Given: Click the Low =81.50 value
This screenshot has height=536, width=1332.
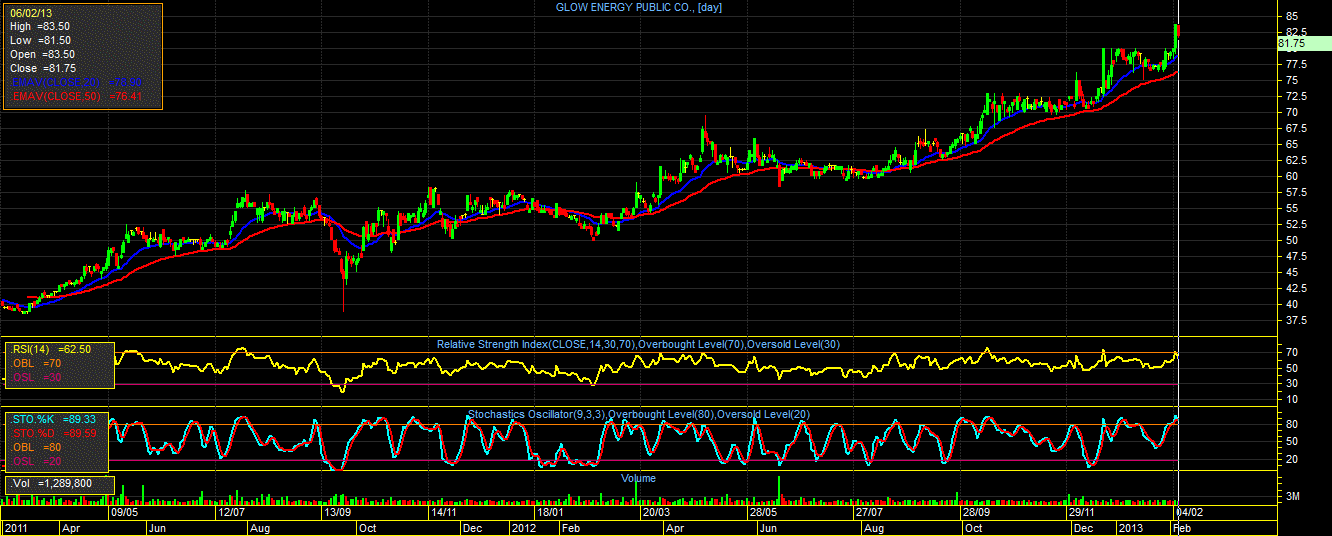Looking at the screenshot, I should tap(42, 40).
